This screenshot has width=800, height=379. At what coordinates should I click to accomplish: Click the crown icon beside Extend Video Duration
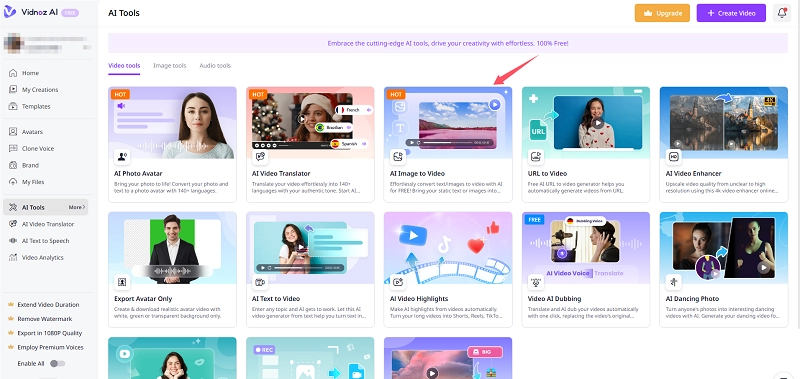[11, 305]
